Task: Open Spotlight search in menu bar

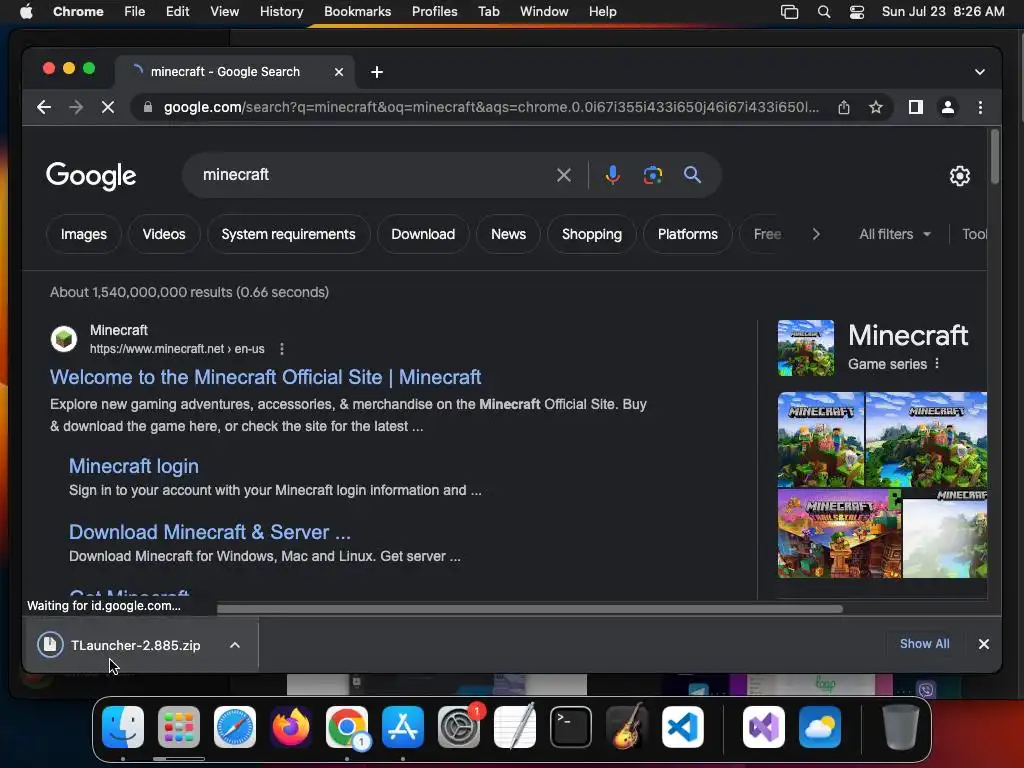Action: (824, 12)
